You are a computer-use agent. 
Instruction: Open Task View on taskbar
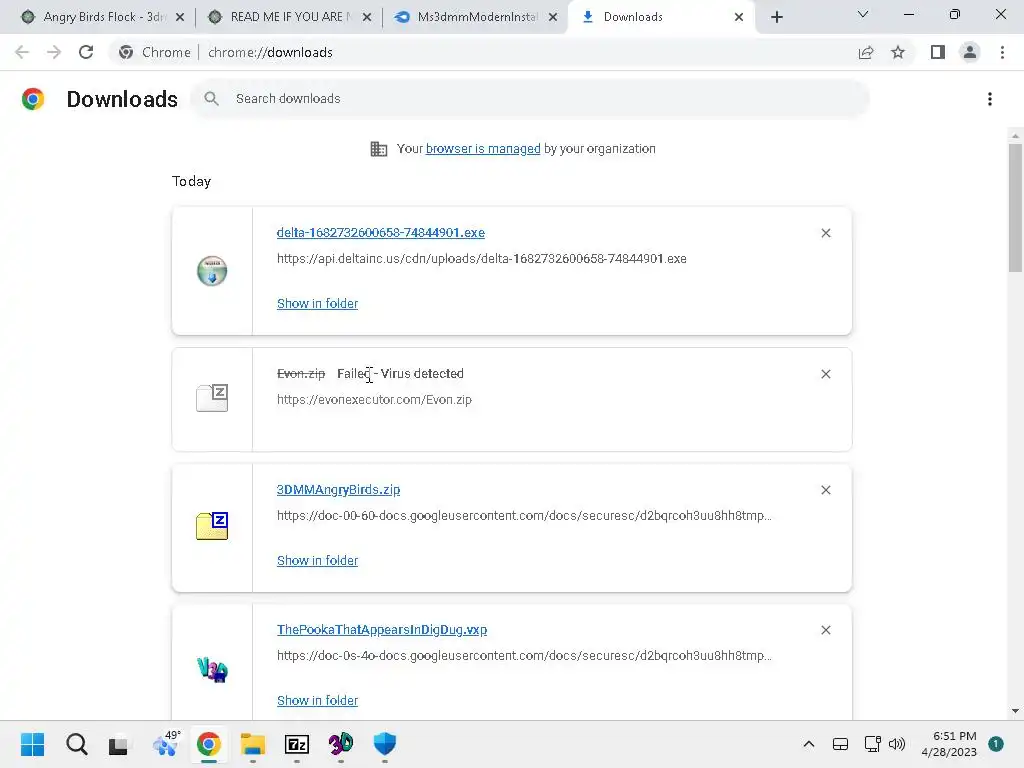[x=119, y=744]
